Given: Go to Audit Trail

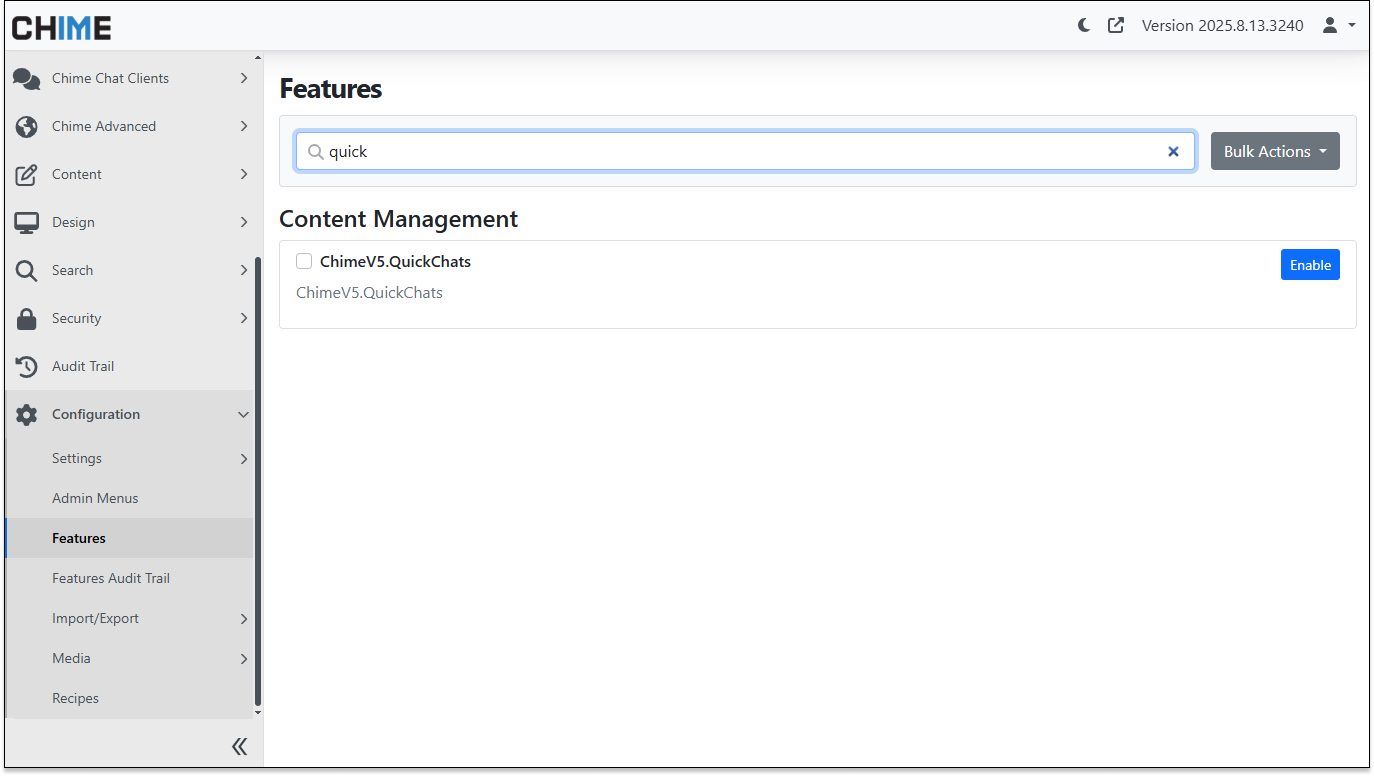Looking at the screenshot, I should pos(130,366).
